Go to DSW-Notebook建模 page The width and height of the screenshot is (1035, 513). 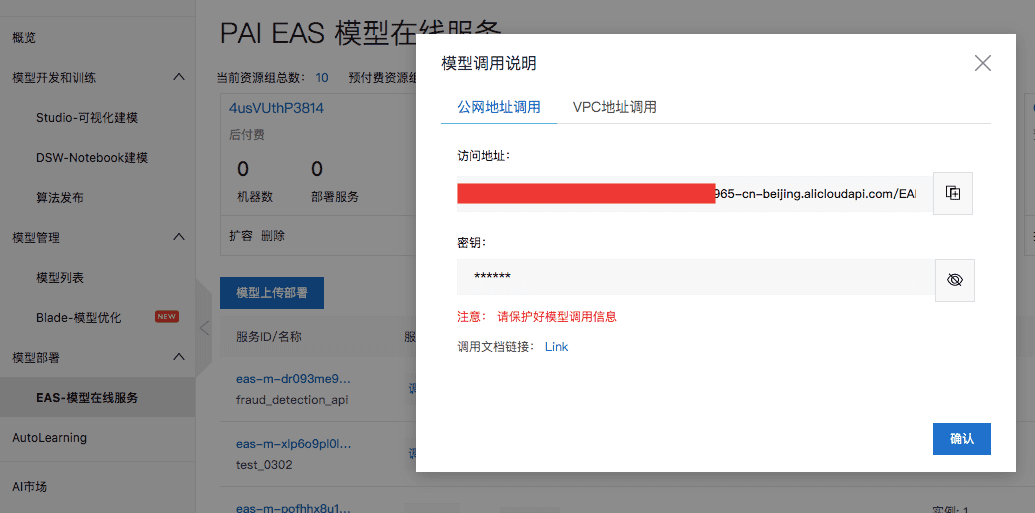92,157
